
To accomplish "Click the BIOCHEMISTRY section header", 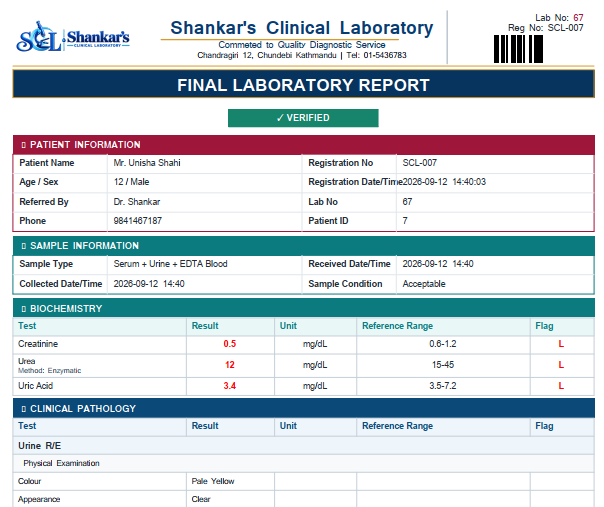I will click(x=303, y=309).
